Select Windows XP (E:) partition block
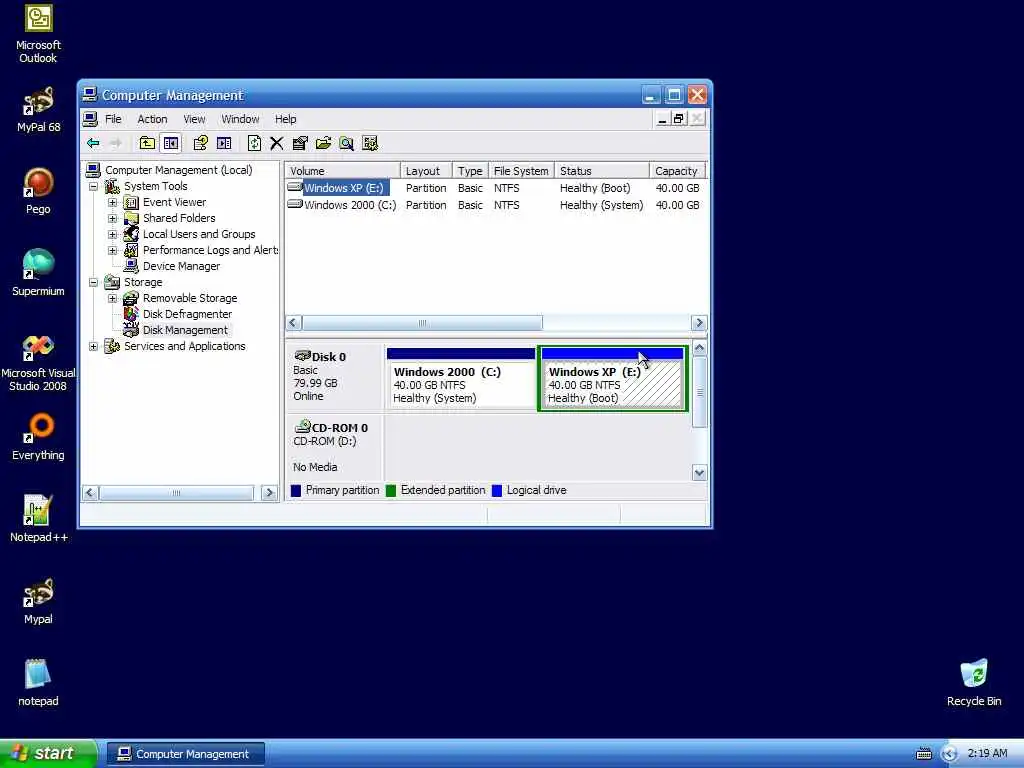 [612, 379]
